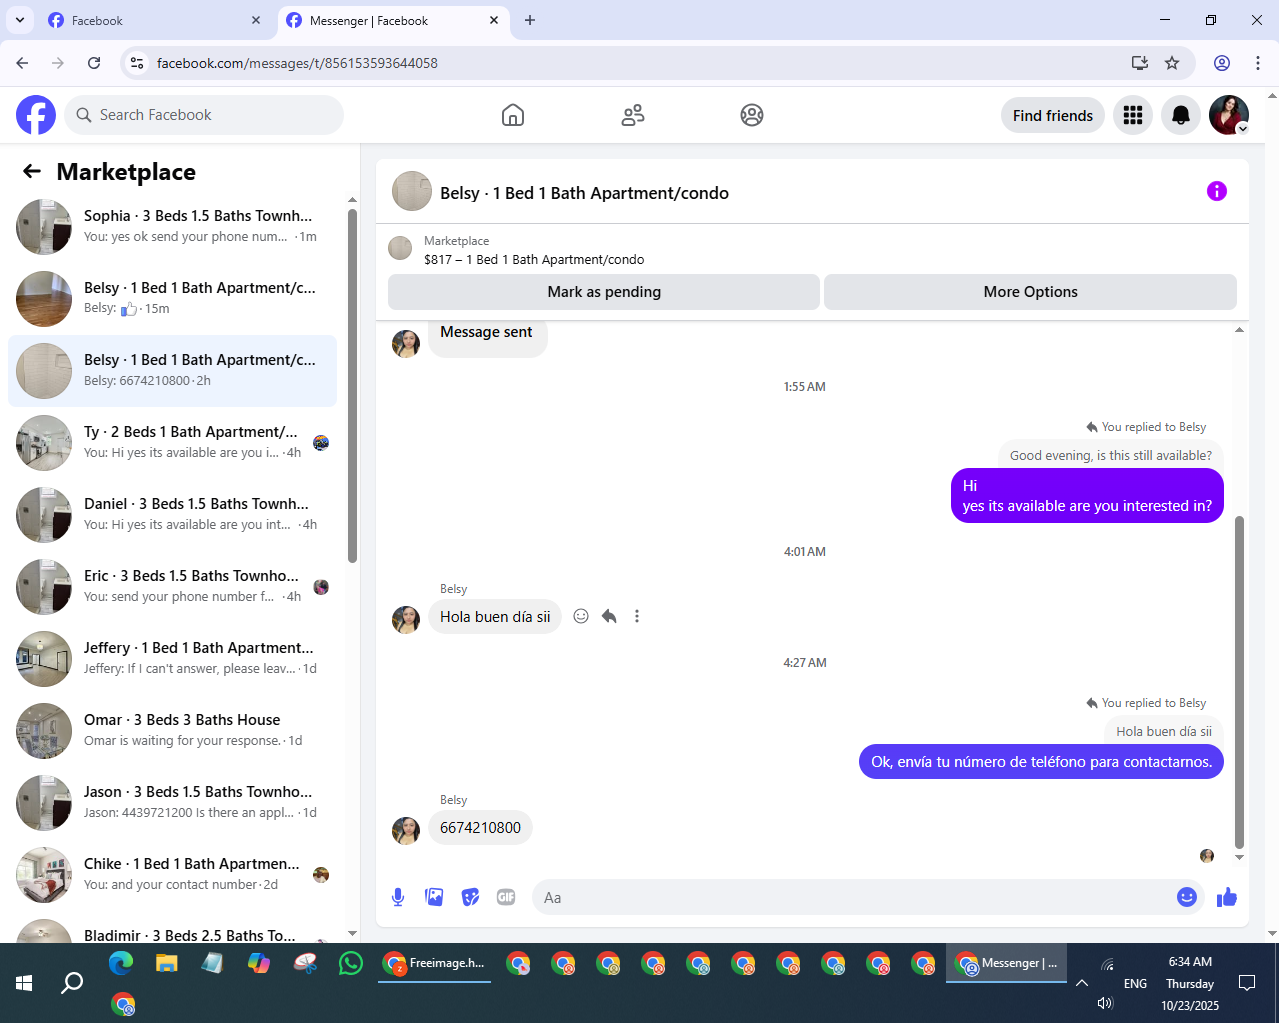
Task: Click down arrow of chat scrollbar
Action: click(1240, 857)
